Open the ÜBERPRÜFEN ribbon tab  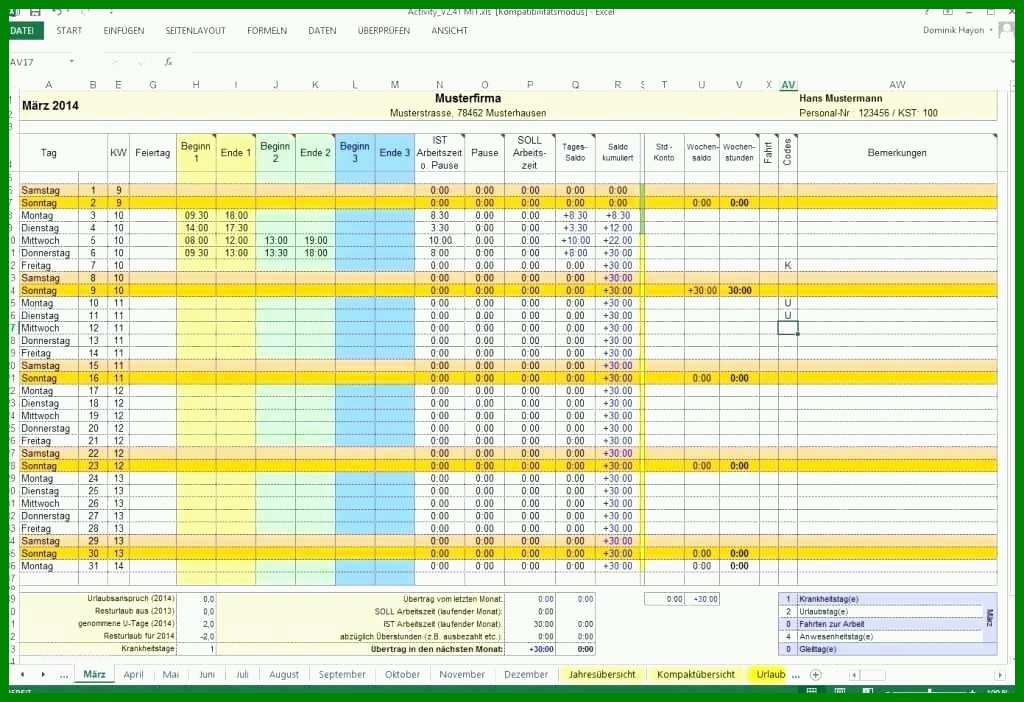coord(383,31)
